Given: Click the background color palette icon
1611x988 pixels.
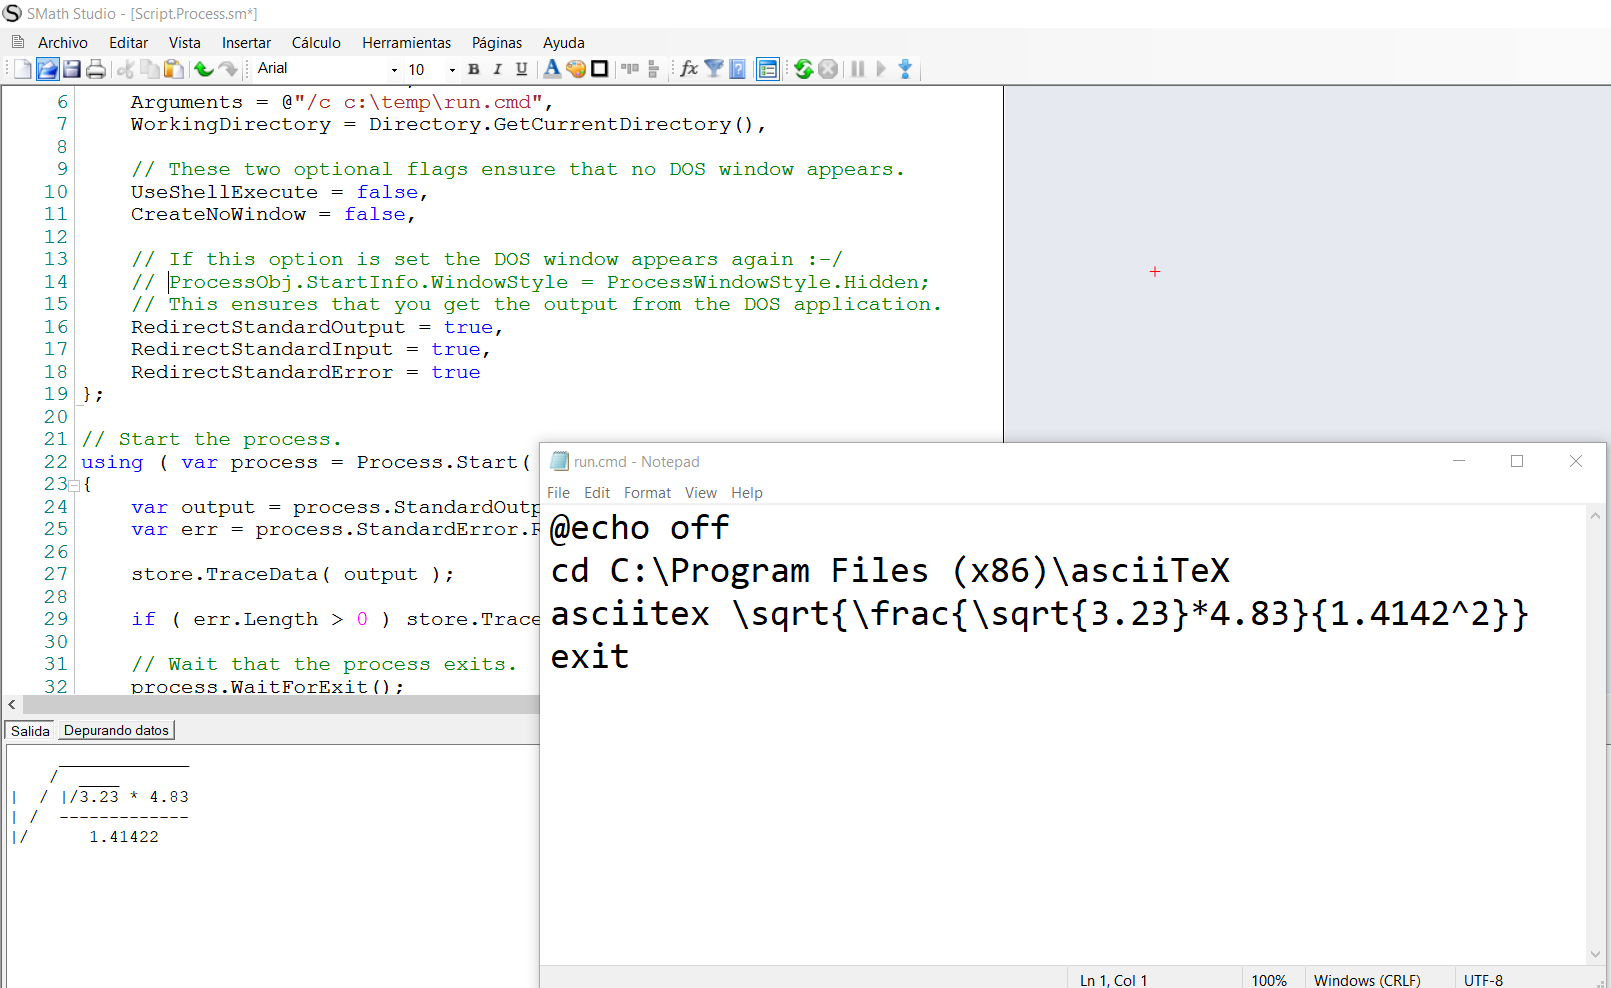Looking at the screenshot, I should pyautogui.click(x=576, y=69).
